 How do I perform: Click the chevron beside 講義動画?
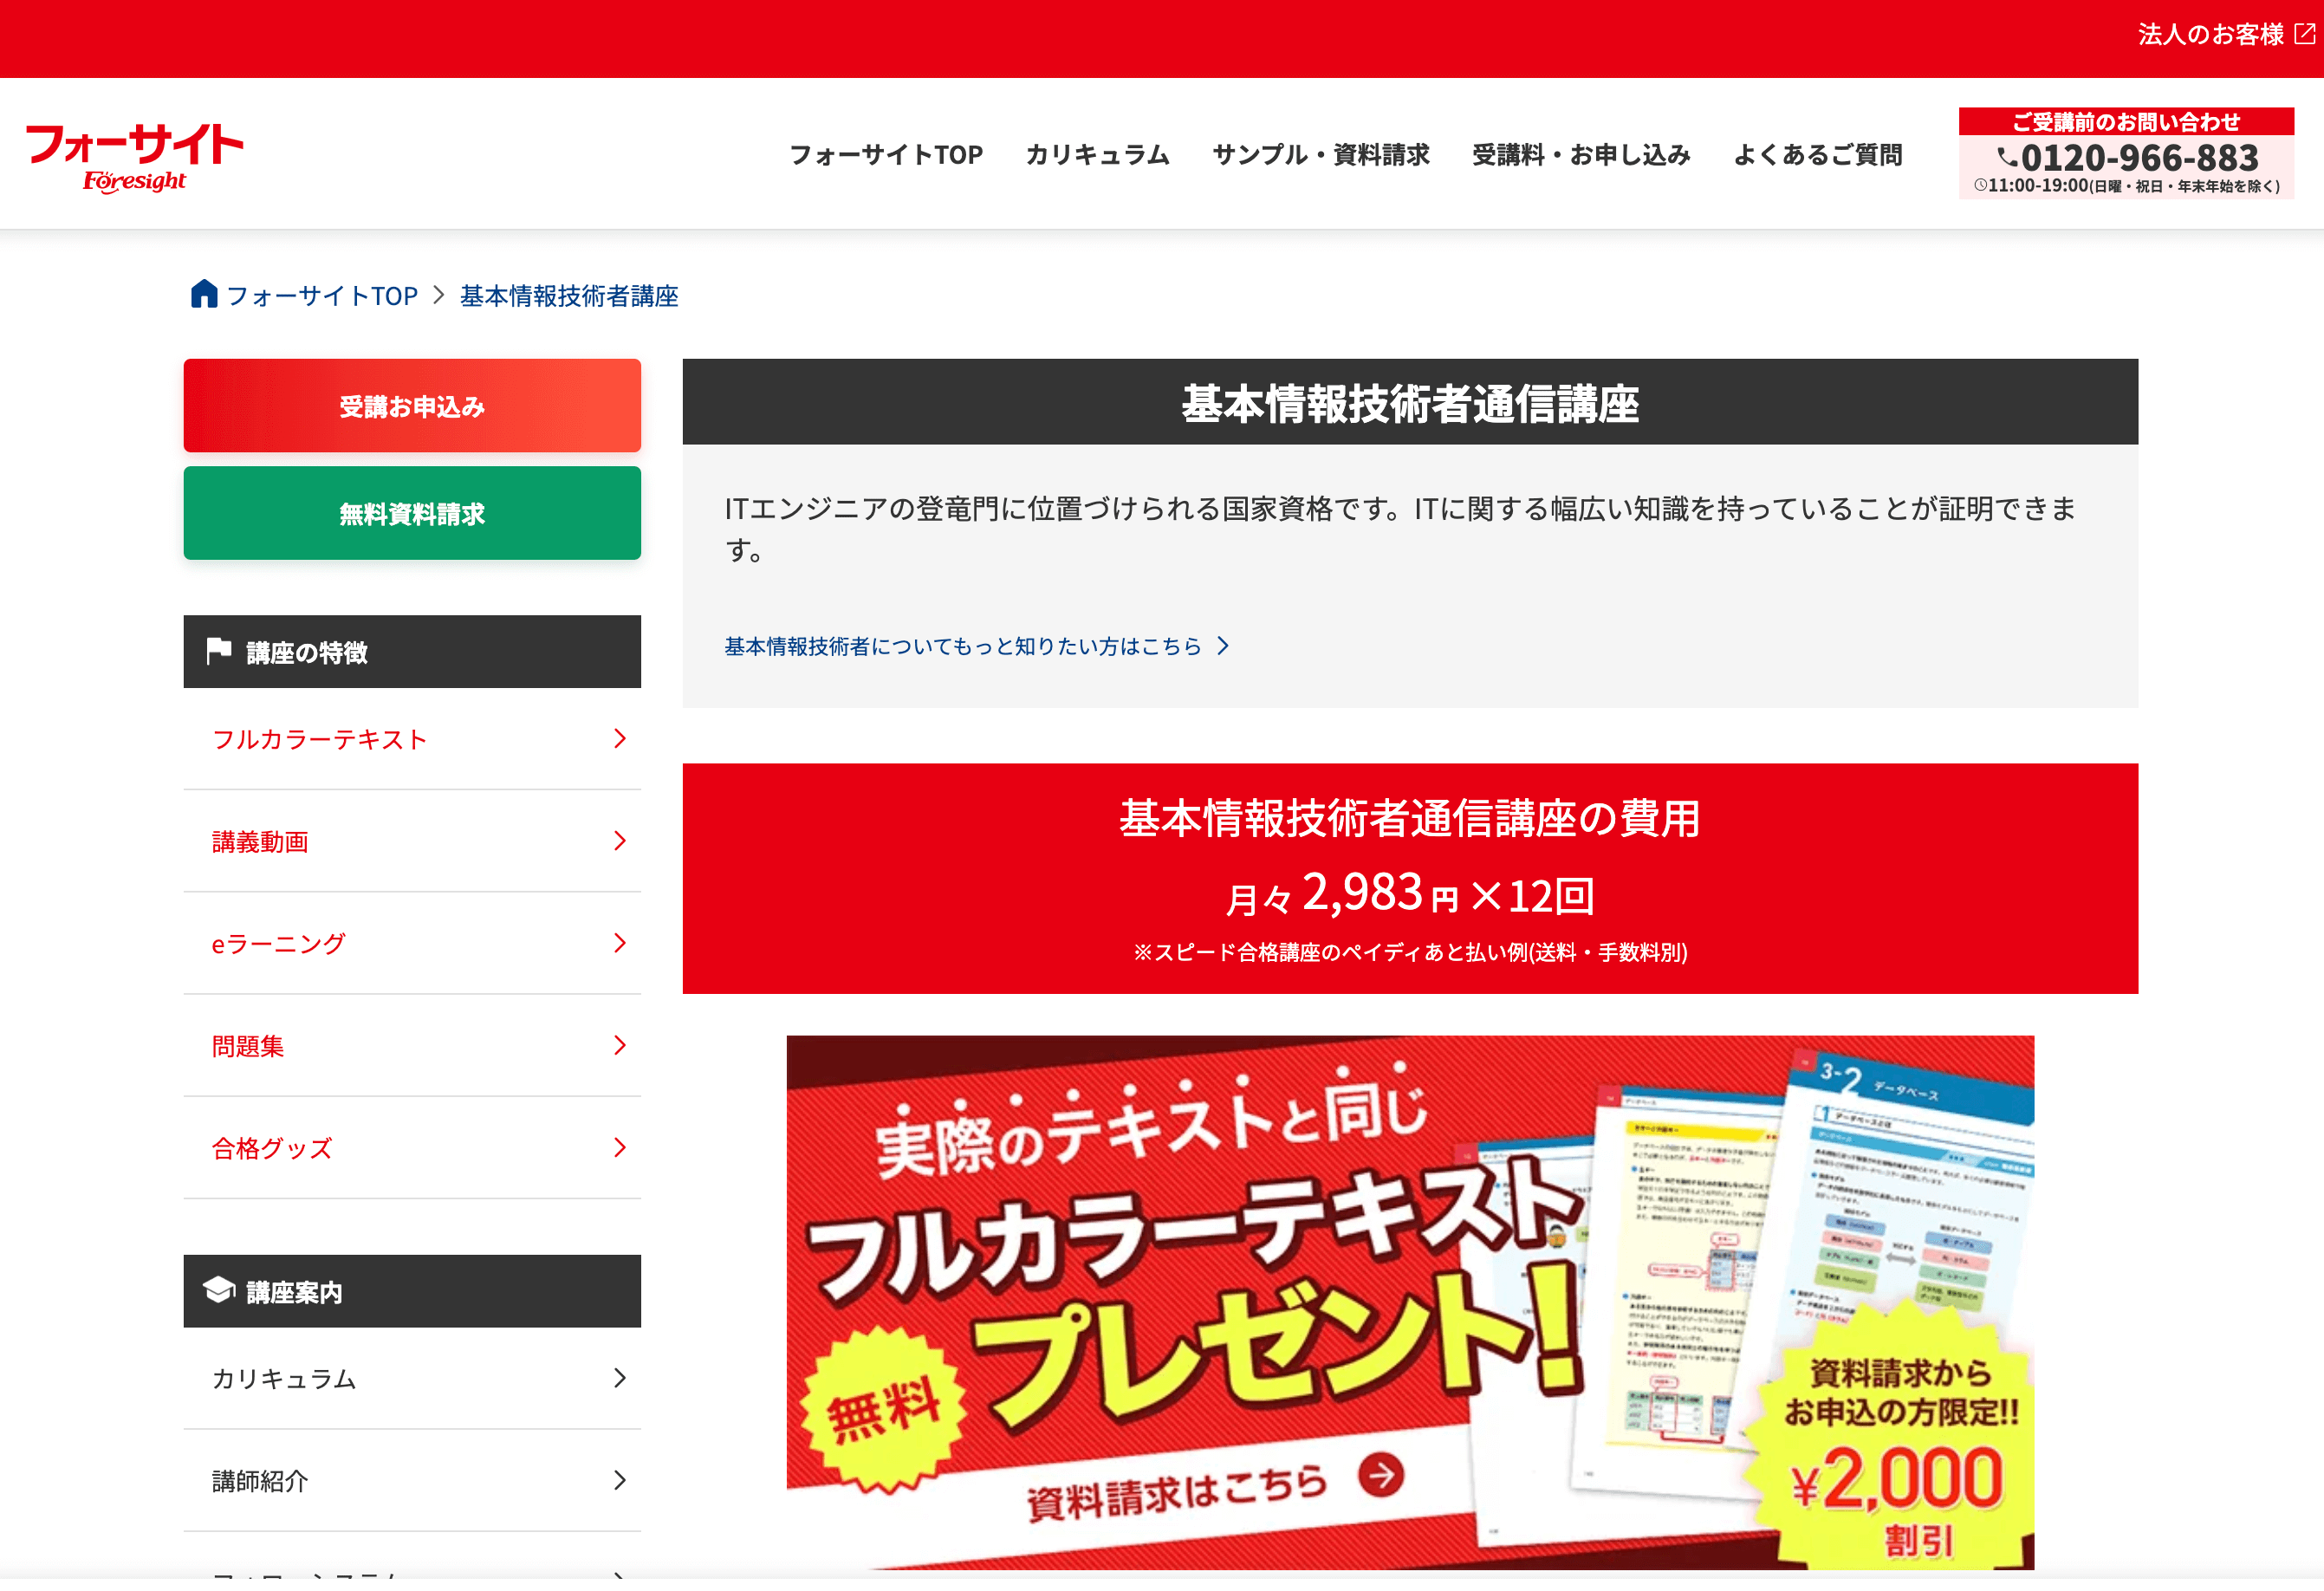click(x=620, y=840)
